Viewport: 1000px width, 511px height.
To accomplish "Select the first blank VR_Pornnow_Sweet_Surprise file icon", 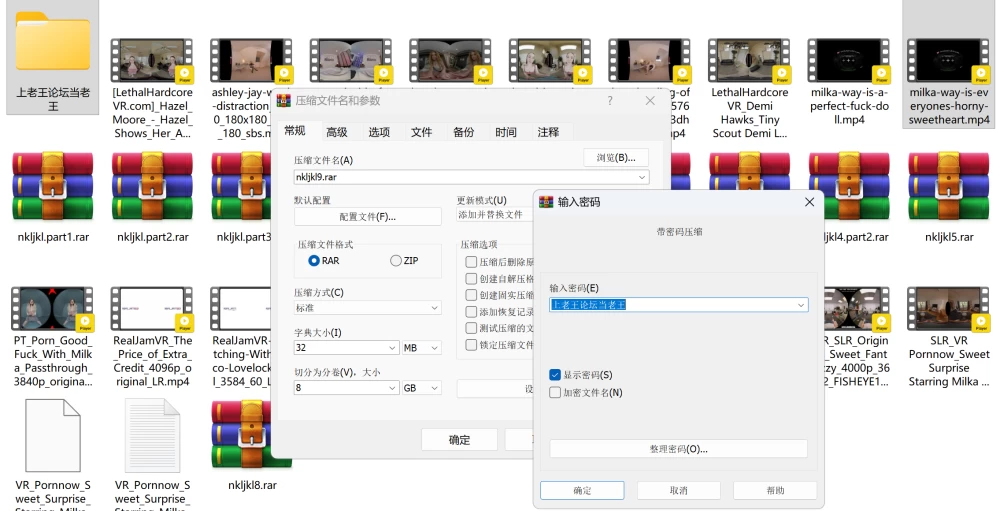I will point(53,435).
